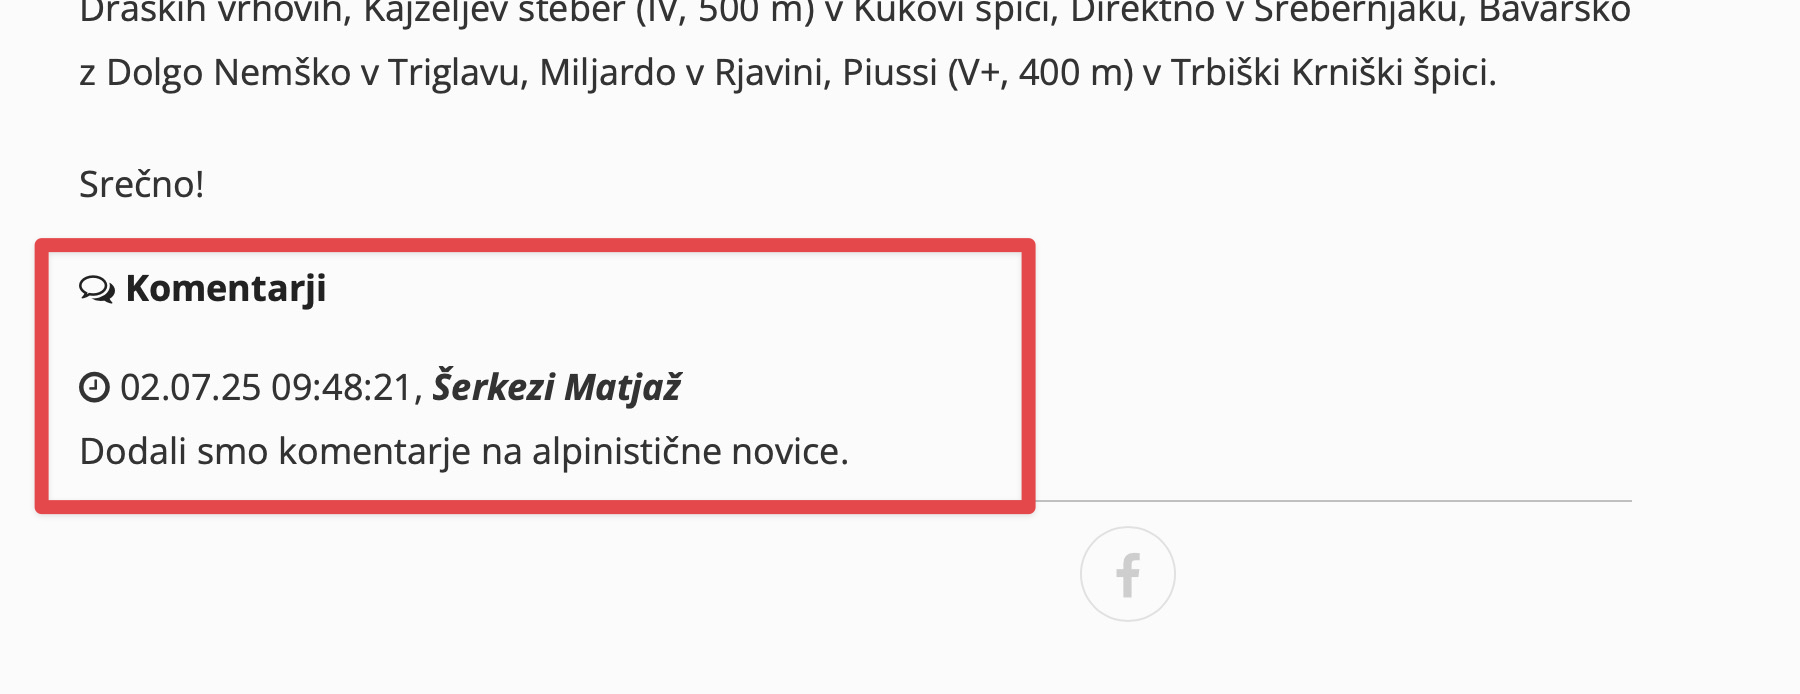This screenshot has width=1800, height=694.
Task: Click the word novice in the comment
Action: click(789, 452)
